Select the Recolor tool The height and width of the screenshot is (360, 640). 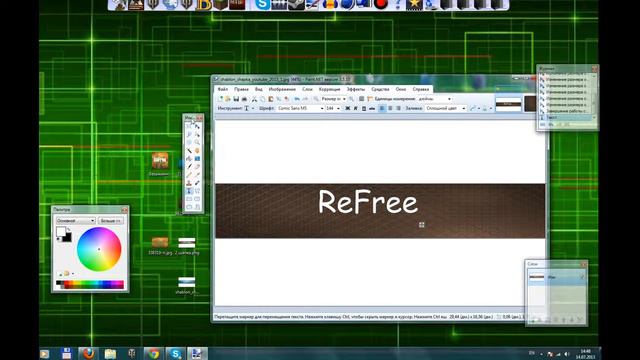tap(197, 183)
